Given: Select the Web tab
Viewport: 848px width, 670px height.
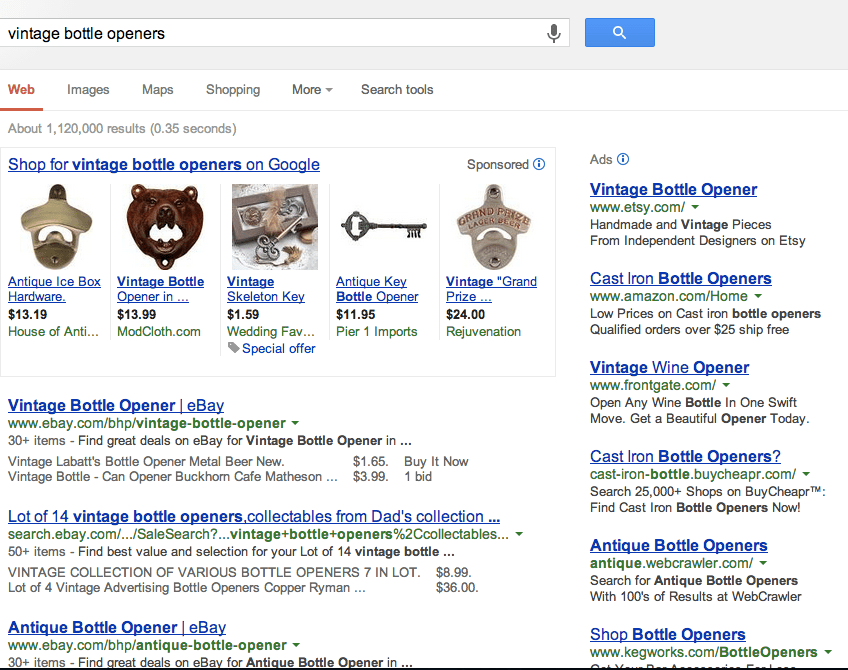Looking at the screenshot, I should [x=21, y=89].
